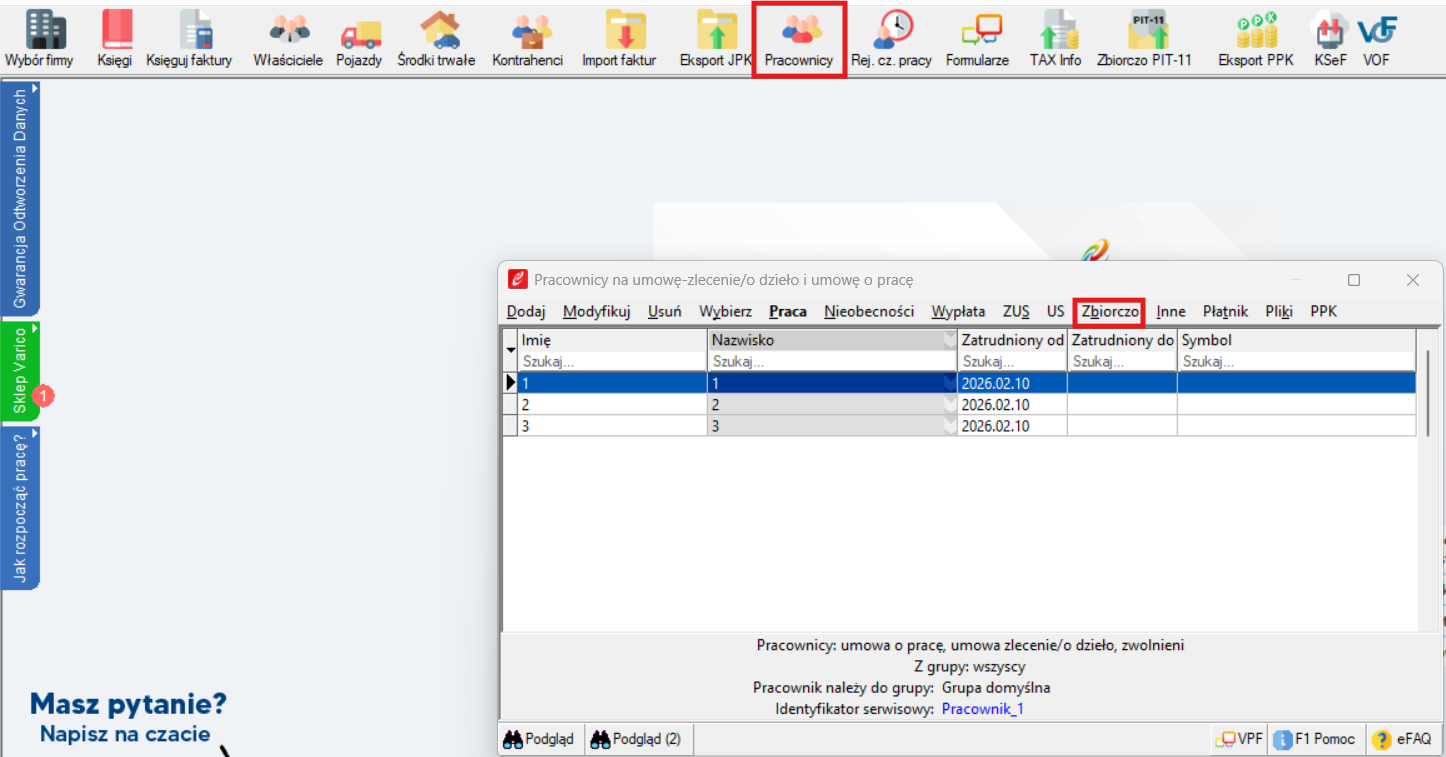Open the Nieobecności menu
The height and width of the screenshot is (757, 1446).
(869, 312)
